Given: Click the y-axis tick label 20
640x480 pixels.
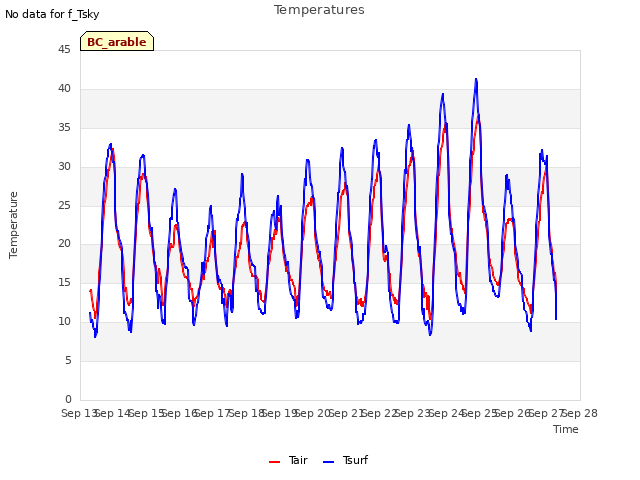Looking at the screenshot, I should point(64,244).
